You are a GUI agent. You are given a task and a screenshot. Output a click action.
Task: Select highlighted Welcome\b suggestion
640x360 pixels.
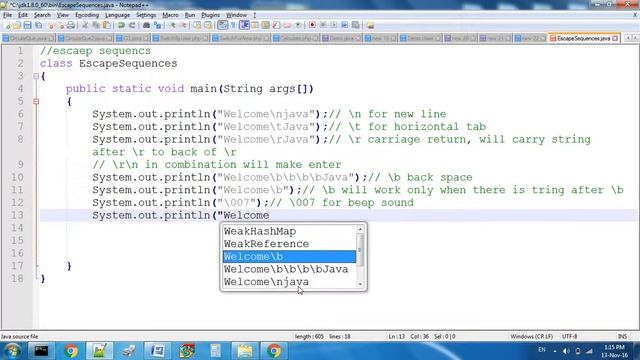click(x=289, y=257)
